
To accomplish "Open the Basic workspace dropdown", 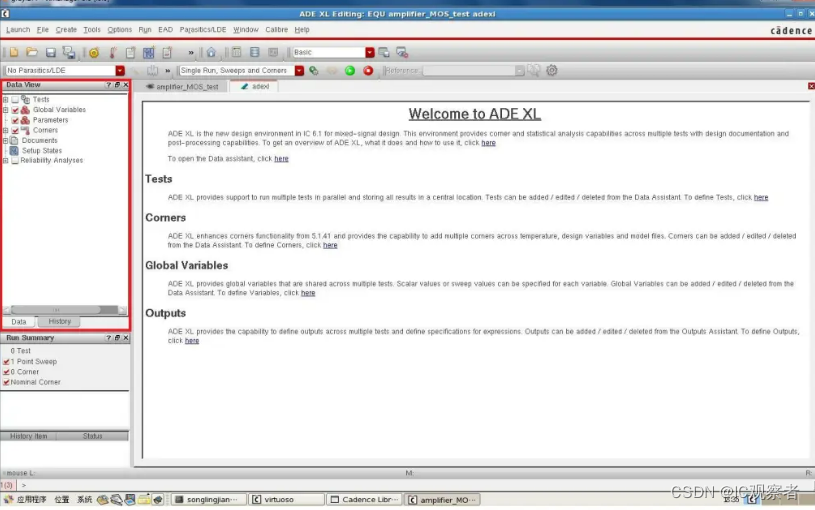I will coord(370,52).
